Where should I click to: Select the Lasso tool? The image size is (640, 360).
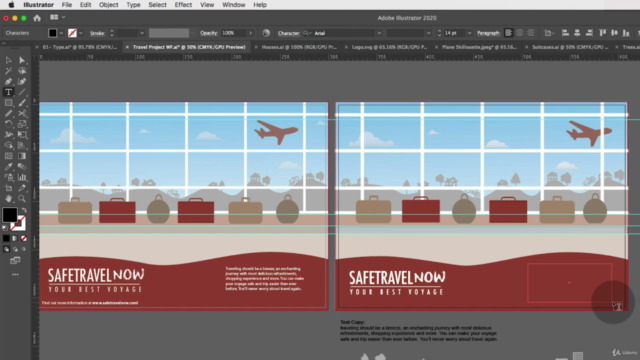(22, 71)
